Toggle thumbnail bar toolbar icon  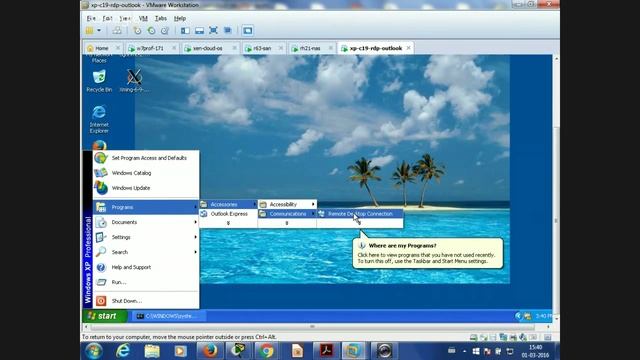(x=199, y=31)
